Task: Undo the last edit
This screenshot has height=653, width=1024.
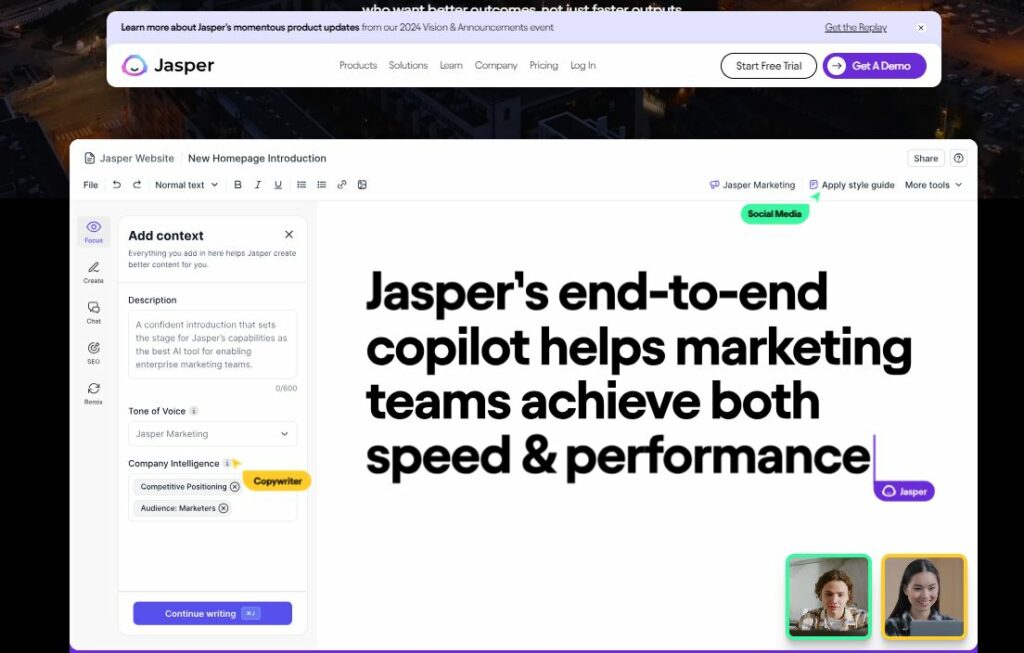Action: [117, 185]
